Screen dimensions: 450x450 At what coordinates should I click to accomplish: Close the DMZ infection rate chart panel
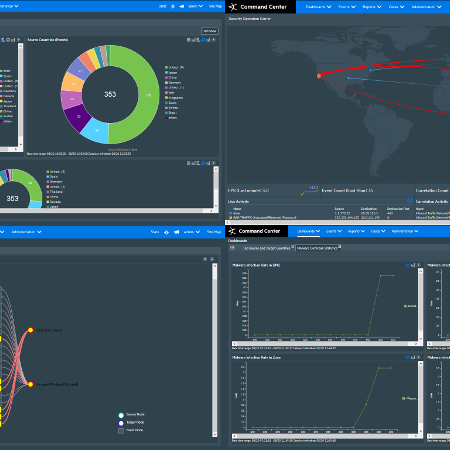[x=419, y=265]
